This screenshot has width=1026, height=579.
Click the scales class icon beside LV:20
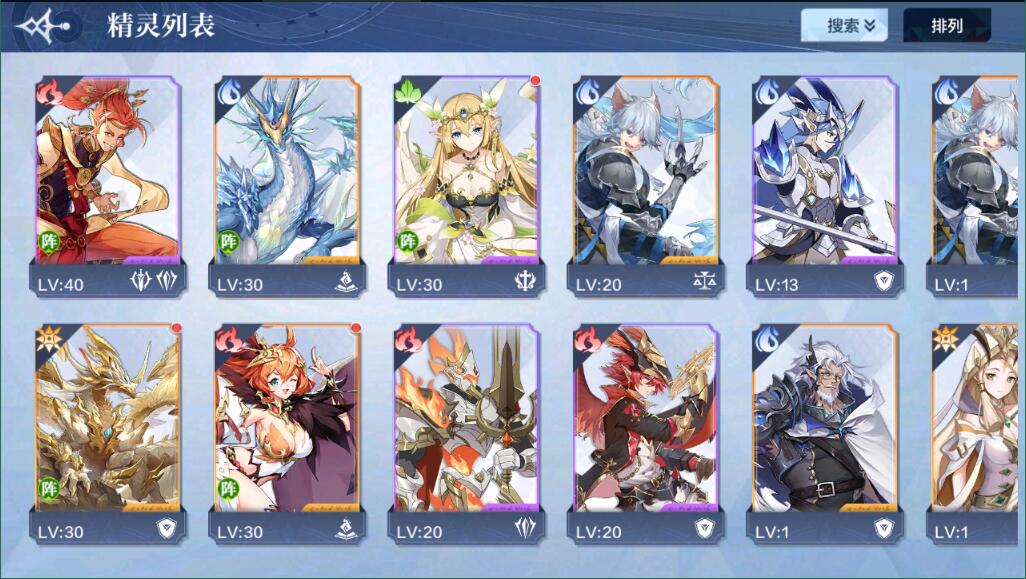[705, 281]
